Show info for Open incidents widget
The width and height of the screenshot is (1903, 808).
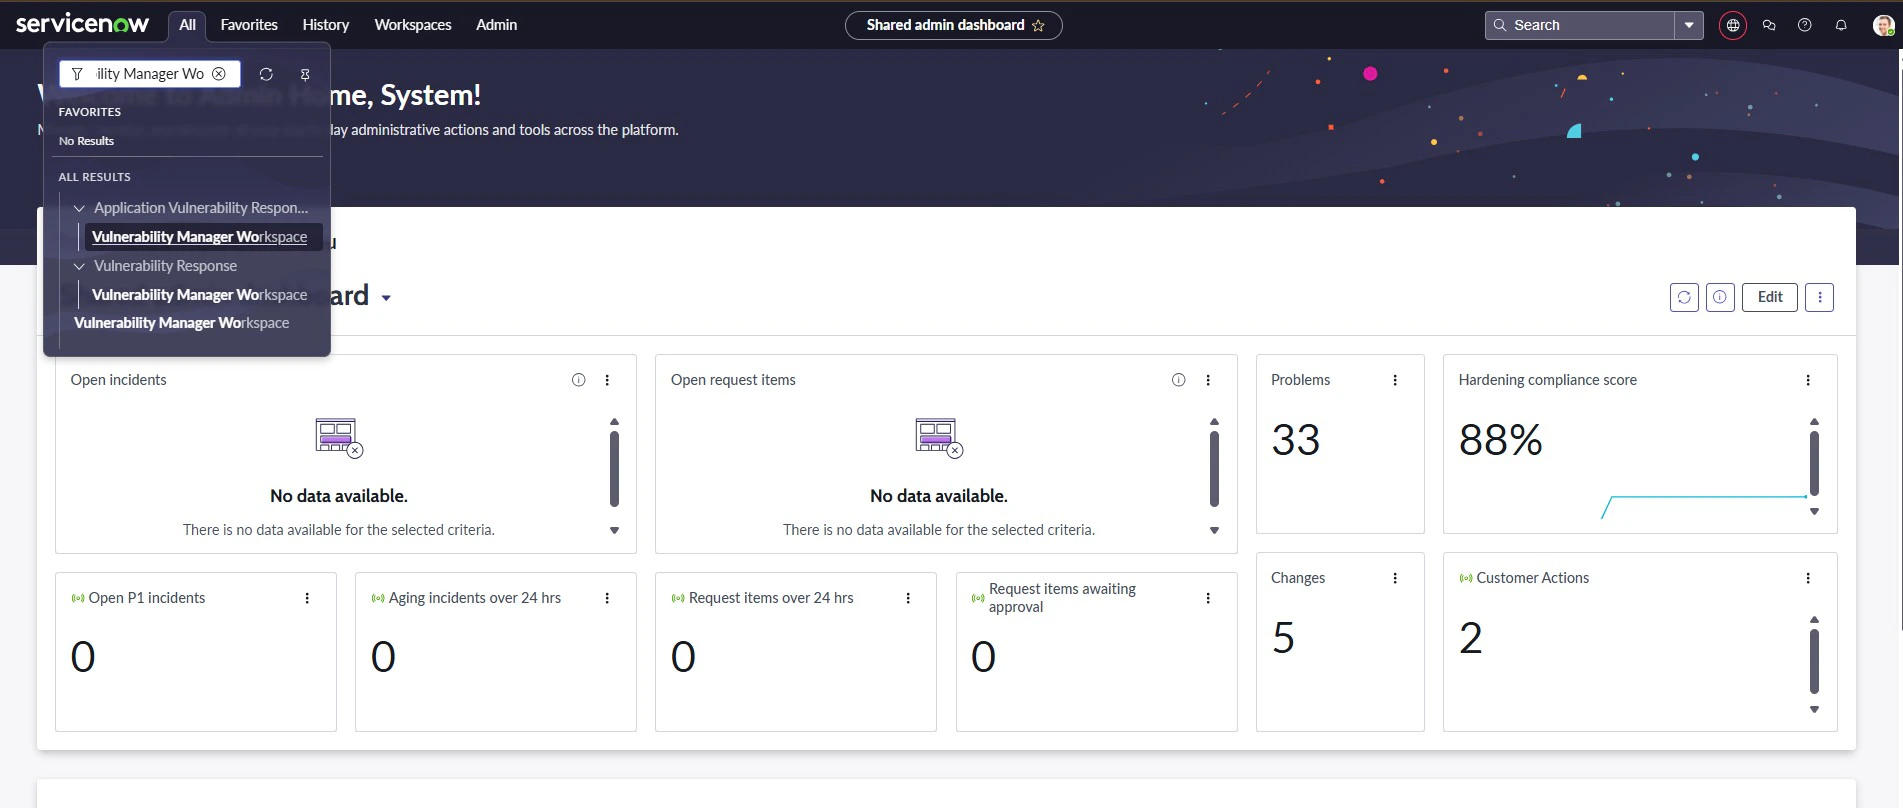[578, 380]
